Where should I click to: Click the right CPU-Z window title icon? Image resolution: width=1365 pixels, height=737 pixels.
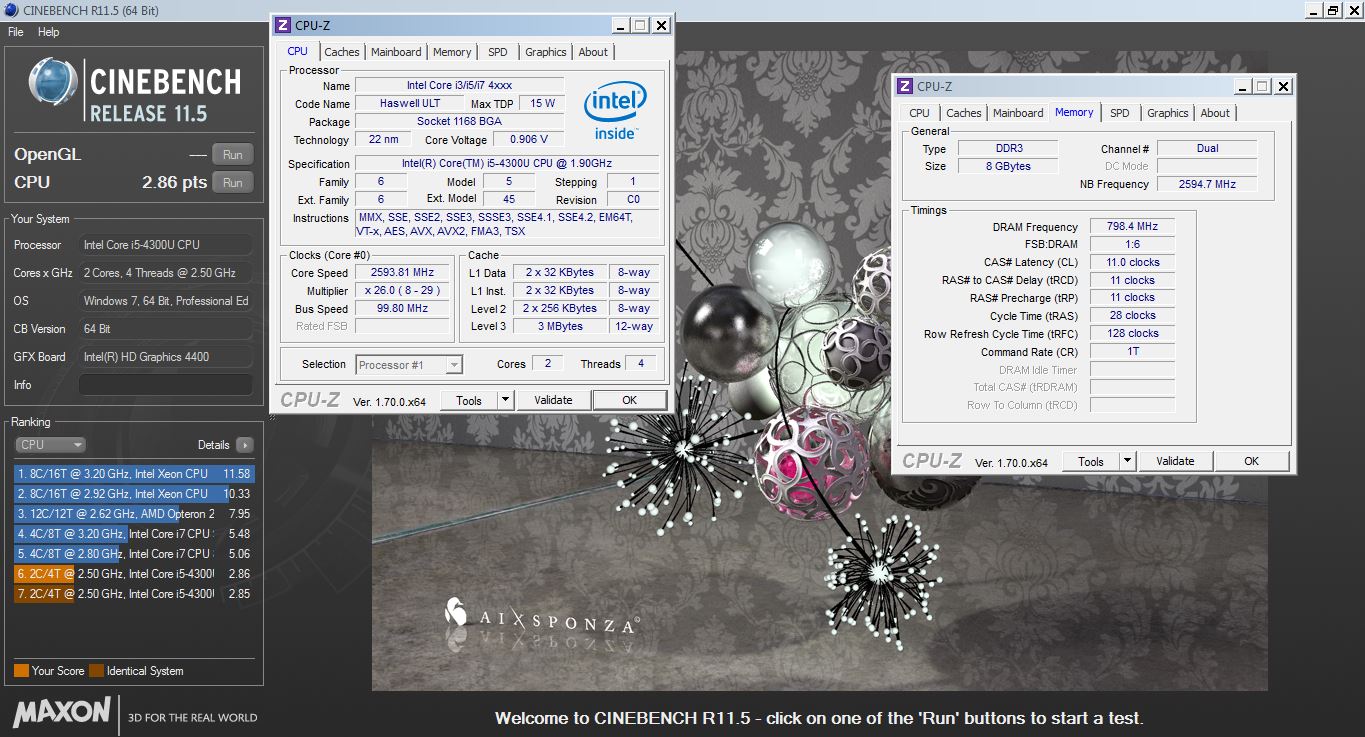(x=905, y=86)
